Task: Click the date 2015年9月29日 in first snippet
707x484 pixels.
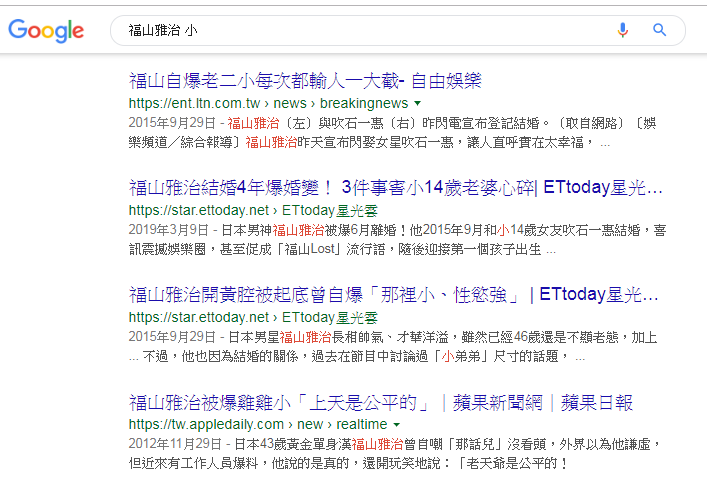Action: click(x=172, y=123)
